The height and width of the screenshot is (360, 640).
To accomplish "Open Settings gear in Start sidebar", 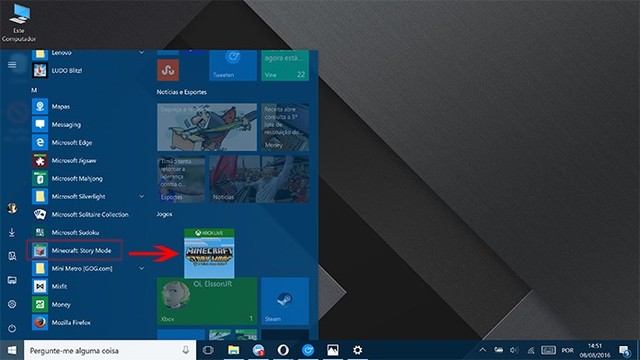I will click(12, 304).
